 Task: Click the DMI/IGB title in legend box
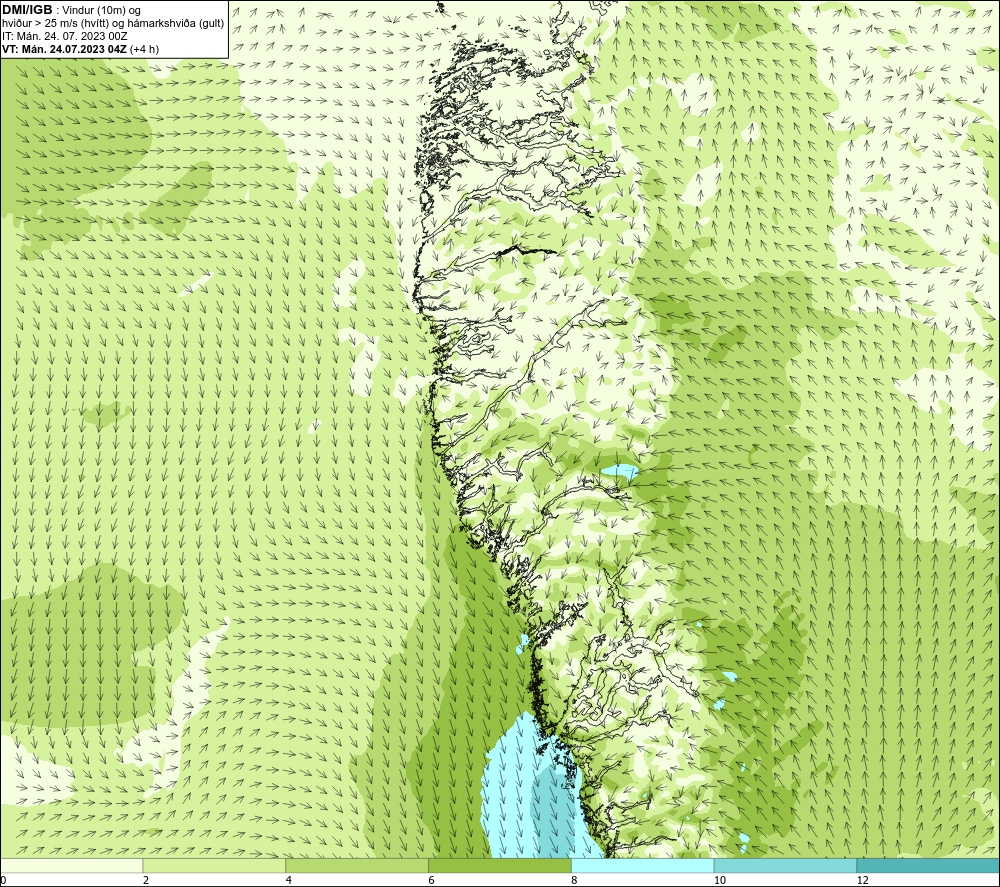27,10
